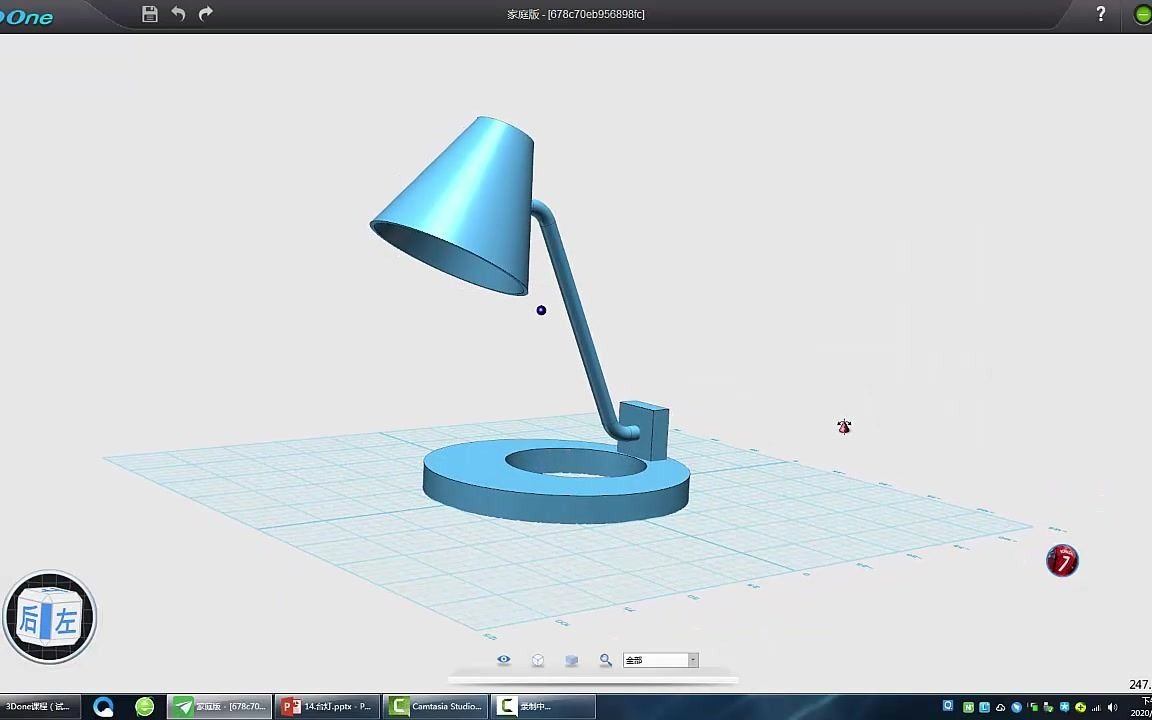Click the network signal bars tray icon
The height and width of the screenshot is (720, 1152).
click(1096, 708)
